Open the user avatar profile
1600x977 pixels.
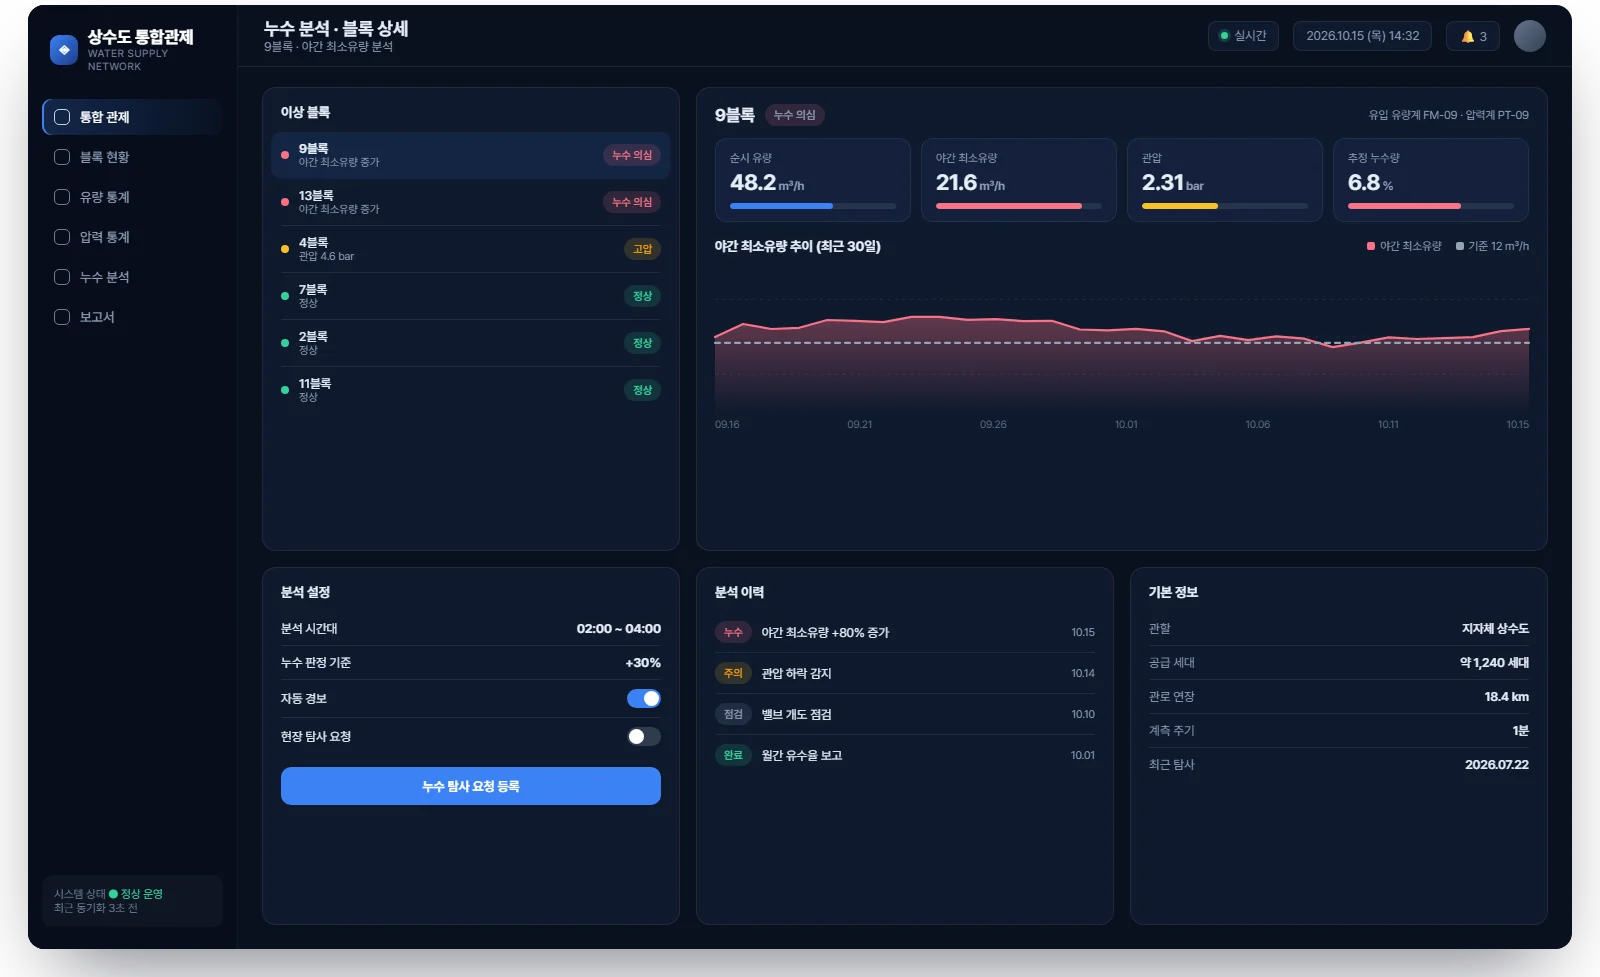[1529, 36]
